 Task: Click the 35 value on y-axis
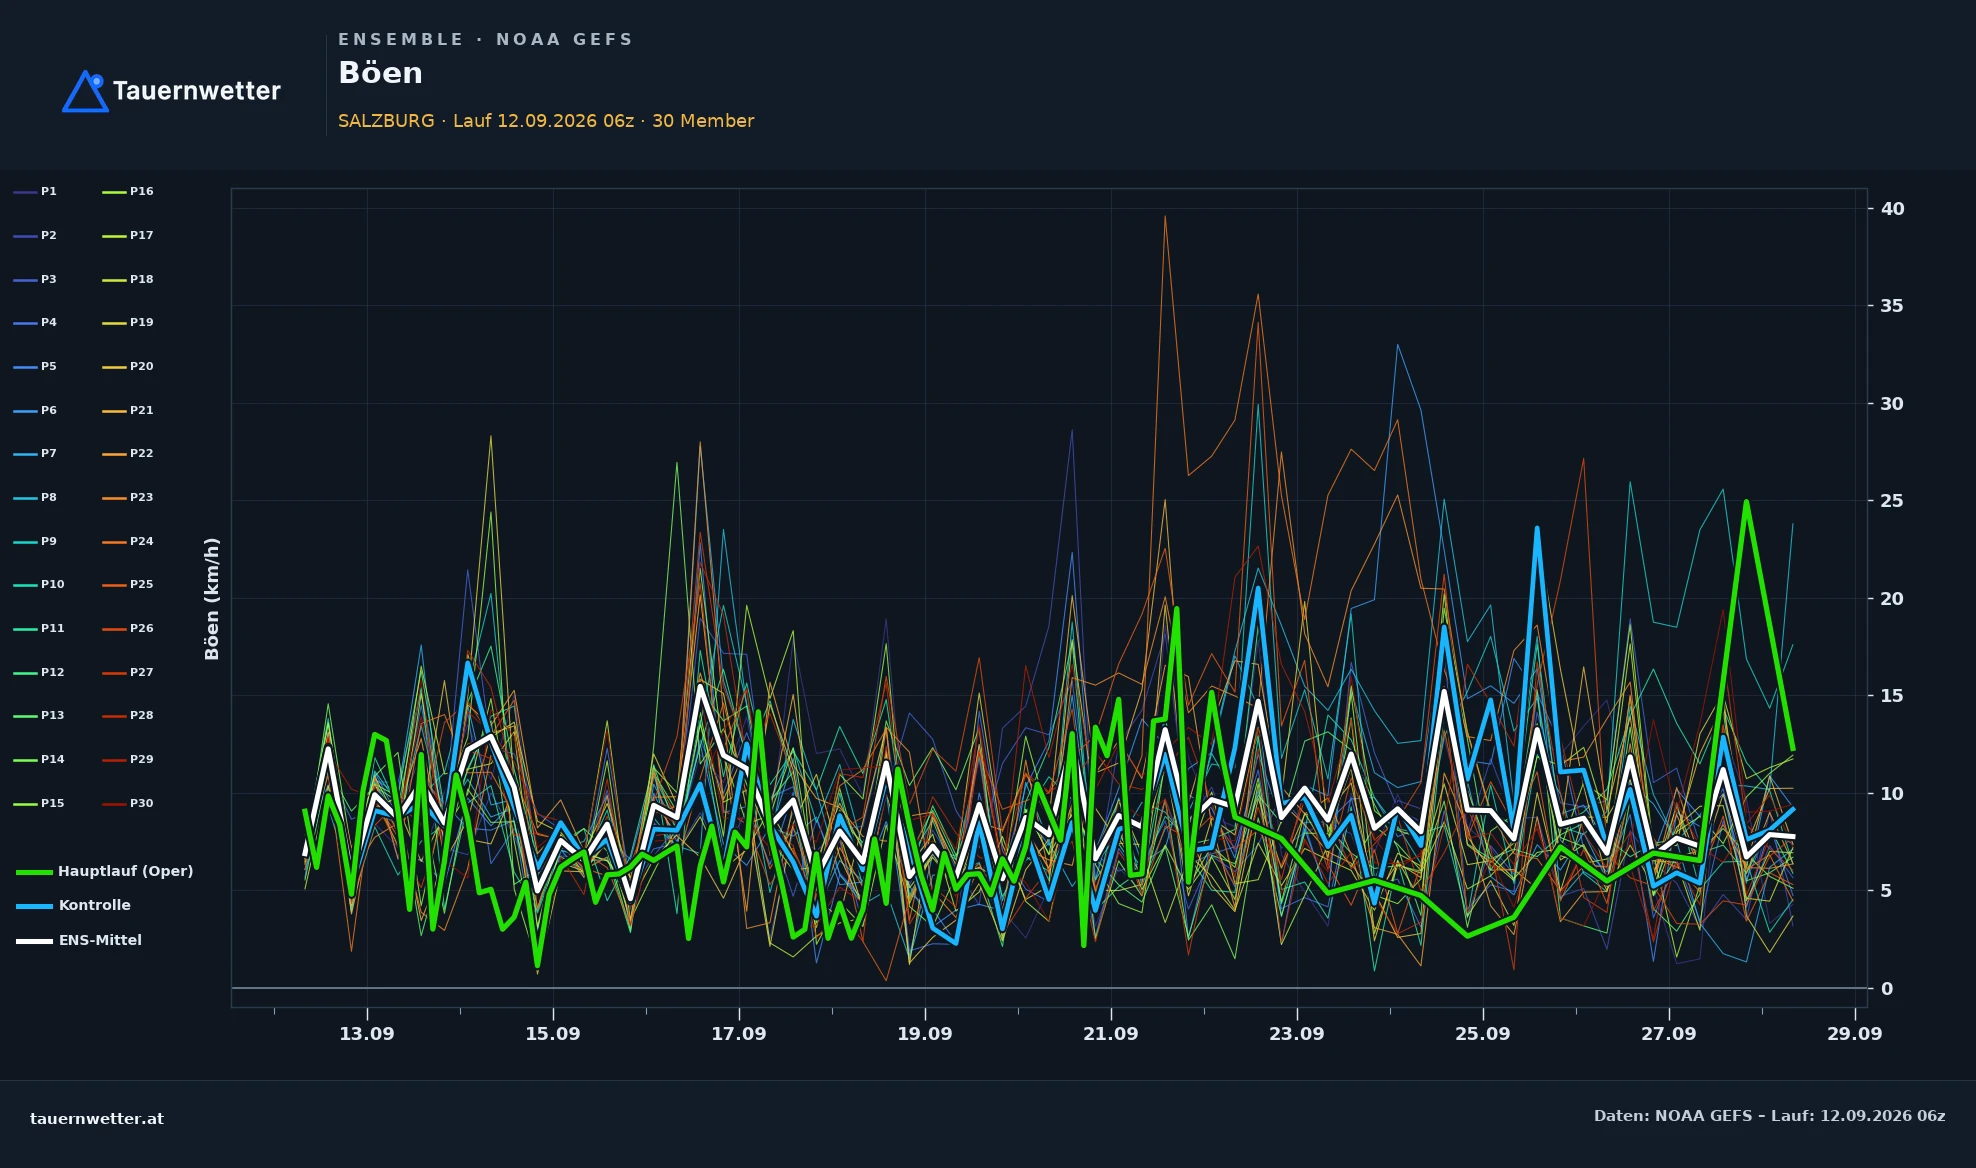coord(1892,306)
